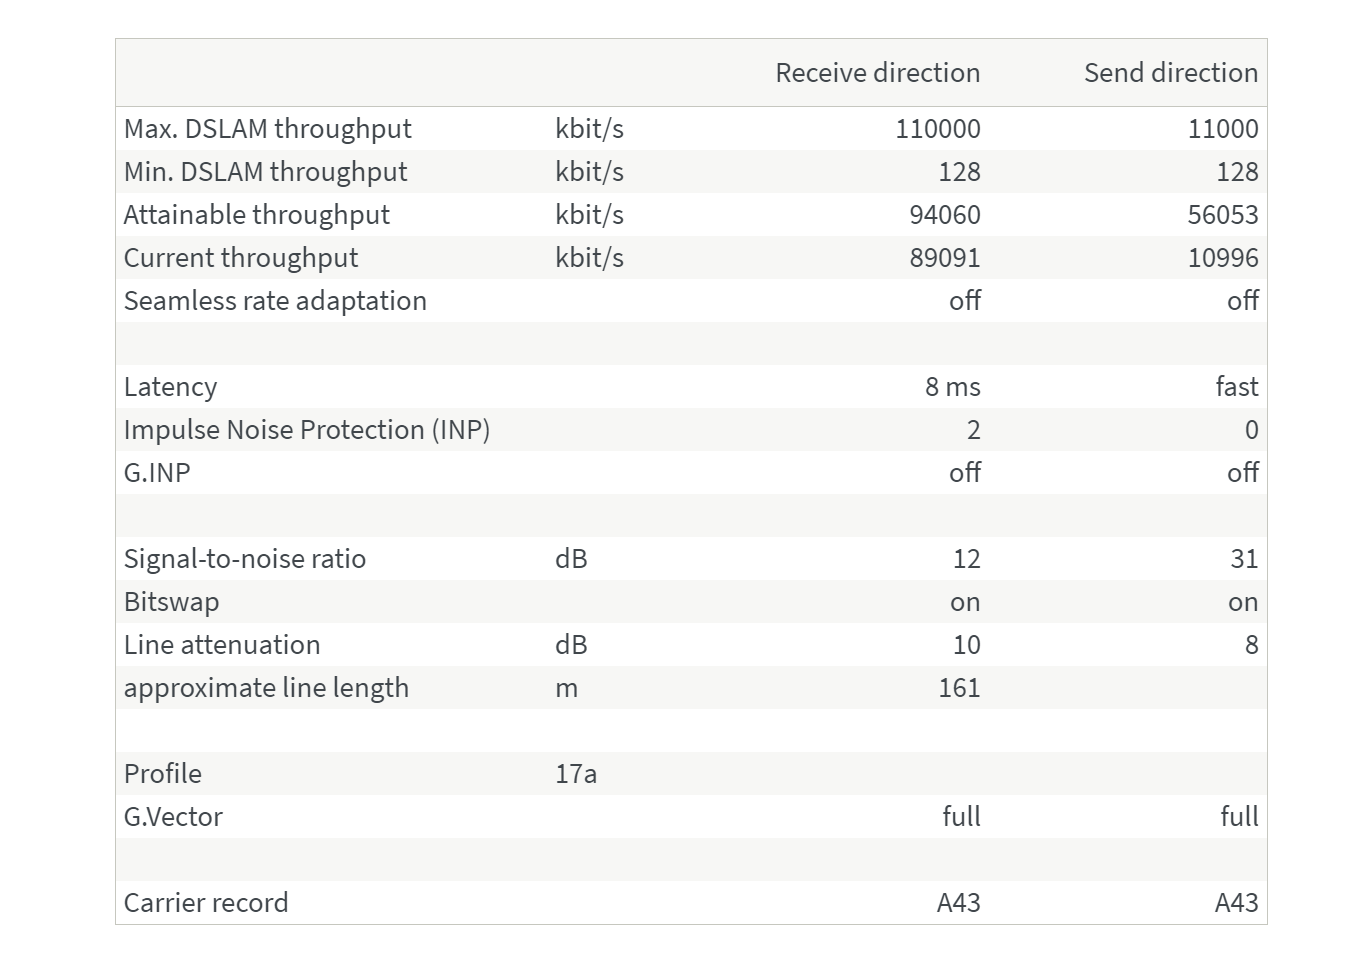Viewport: 1347px width, 976px height.
Task: Click the receive G.Vector value 'full'
Action: [x=962, y=817]
